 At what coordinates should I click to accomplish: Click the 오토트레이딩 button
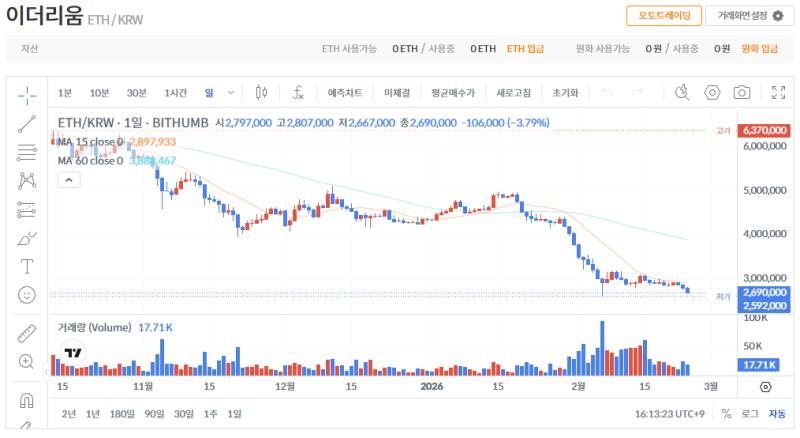click(x=664, y=16)
